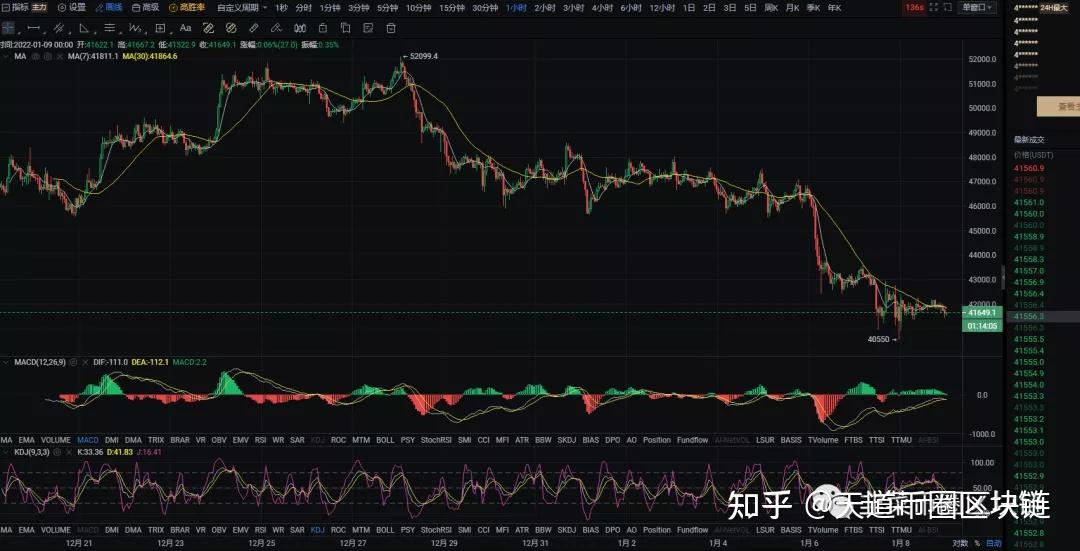The width and height of the screenshot is (1080, 551).
Task: Close the MACD indicator pane
Action: click(84, 362)
